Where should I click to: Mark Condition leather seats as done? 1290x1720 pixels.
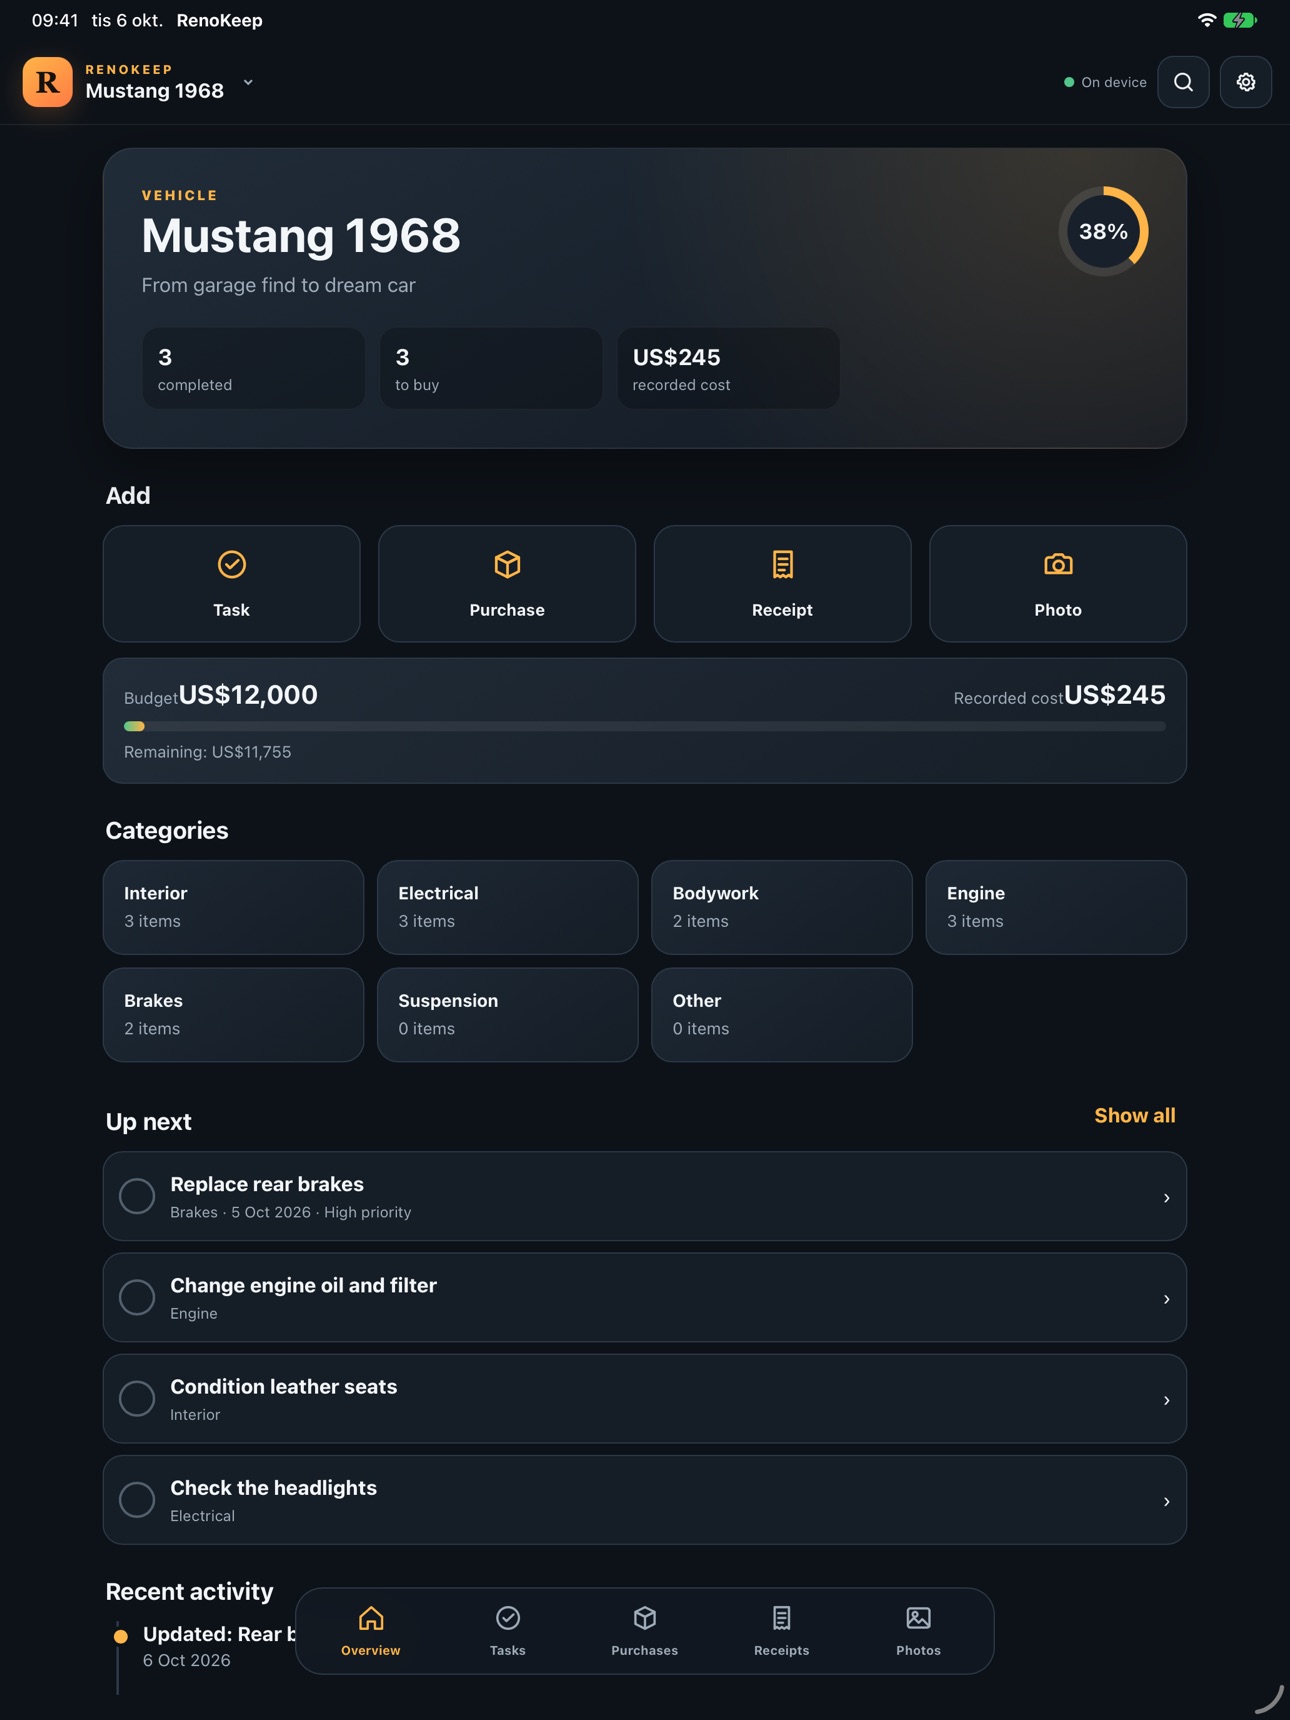tap(137, 1398)
